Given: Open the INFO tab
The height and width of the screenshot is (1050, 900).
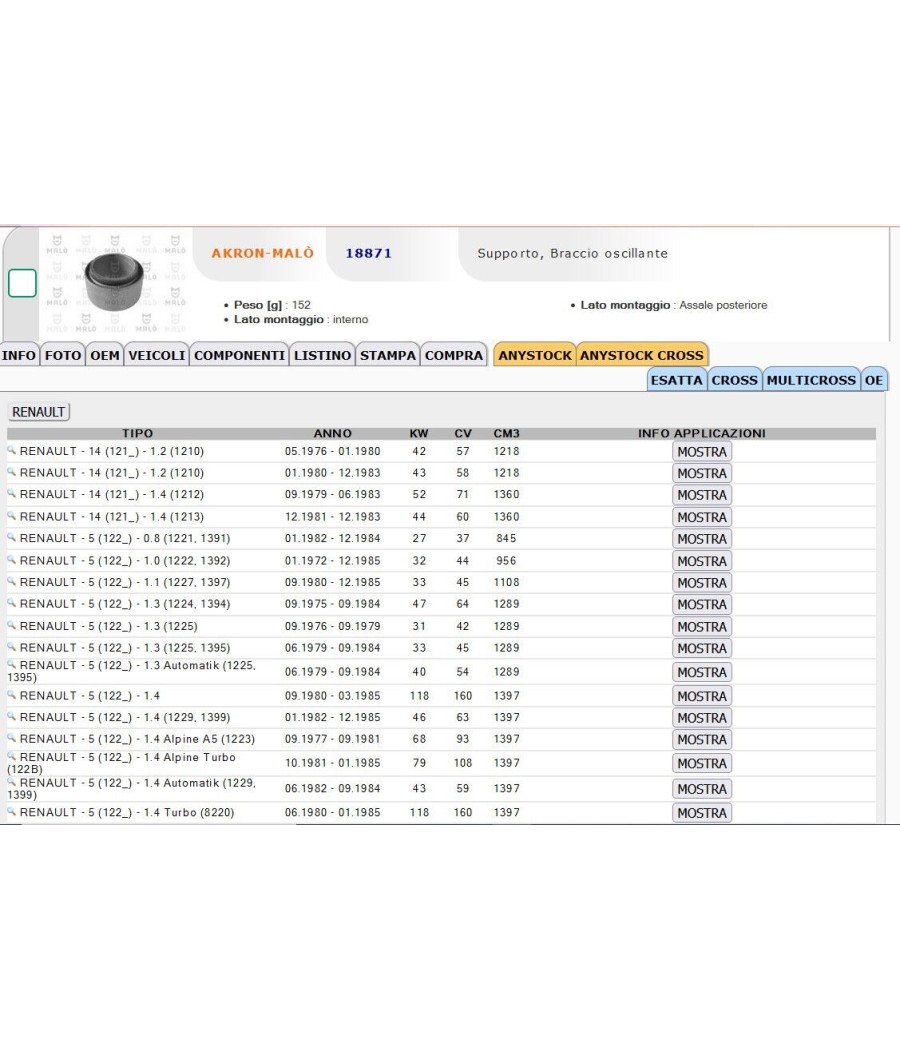Looking at the screenshot, I should pyautogui.click(x=19, y=355).
